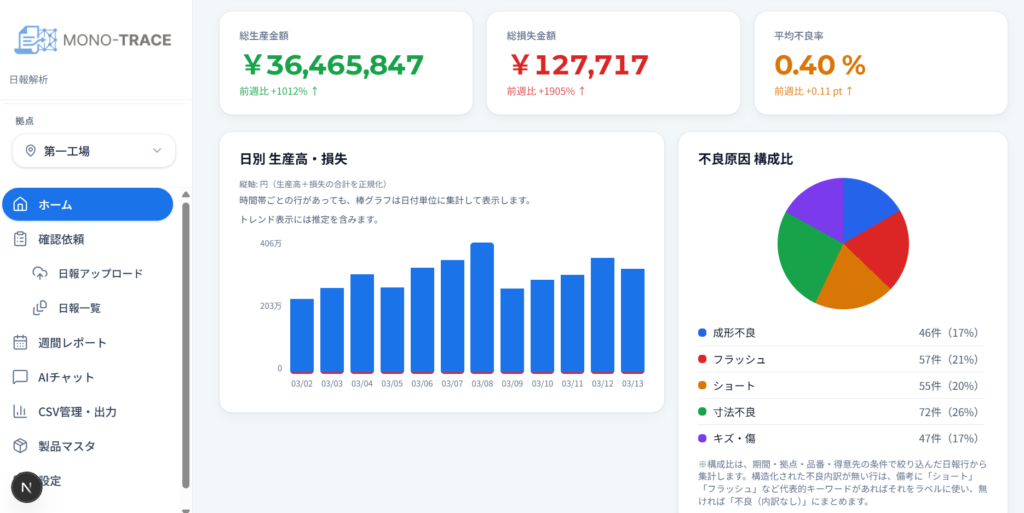Click the MONO-TRACE logo
The height and width of the screenshot is (513, 1024).
(x=93, y=40)
